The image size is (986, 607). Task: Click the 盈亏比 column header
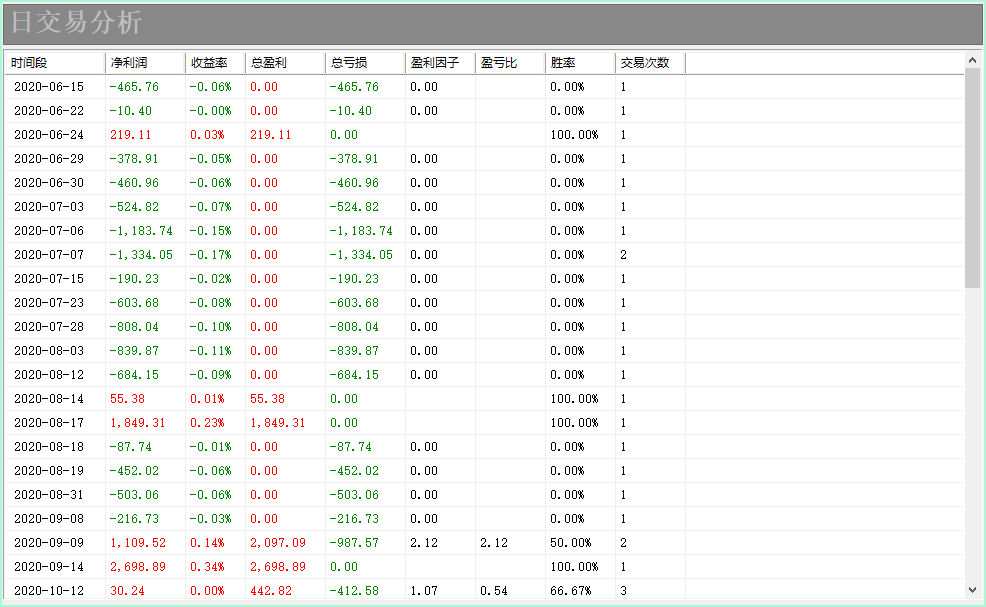(x=510, y=63)
